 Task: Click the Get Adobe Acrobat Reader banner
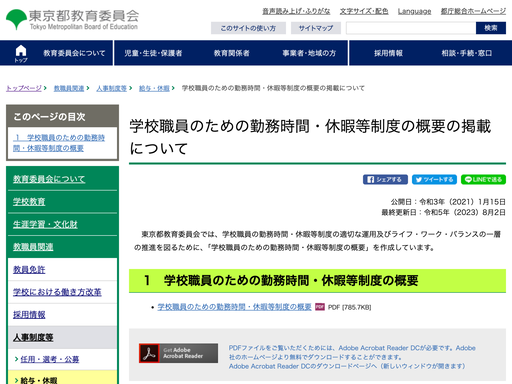coord(178,353)
